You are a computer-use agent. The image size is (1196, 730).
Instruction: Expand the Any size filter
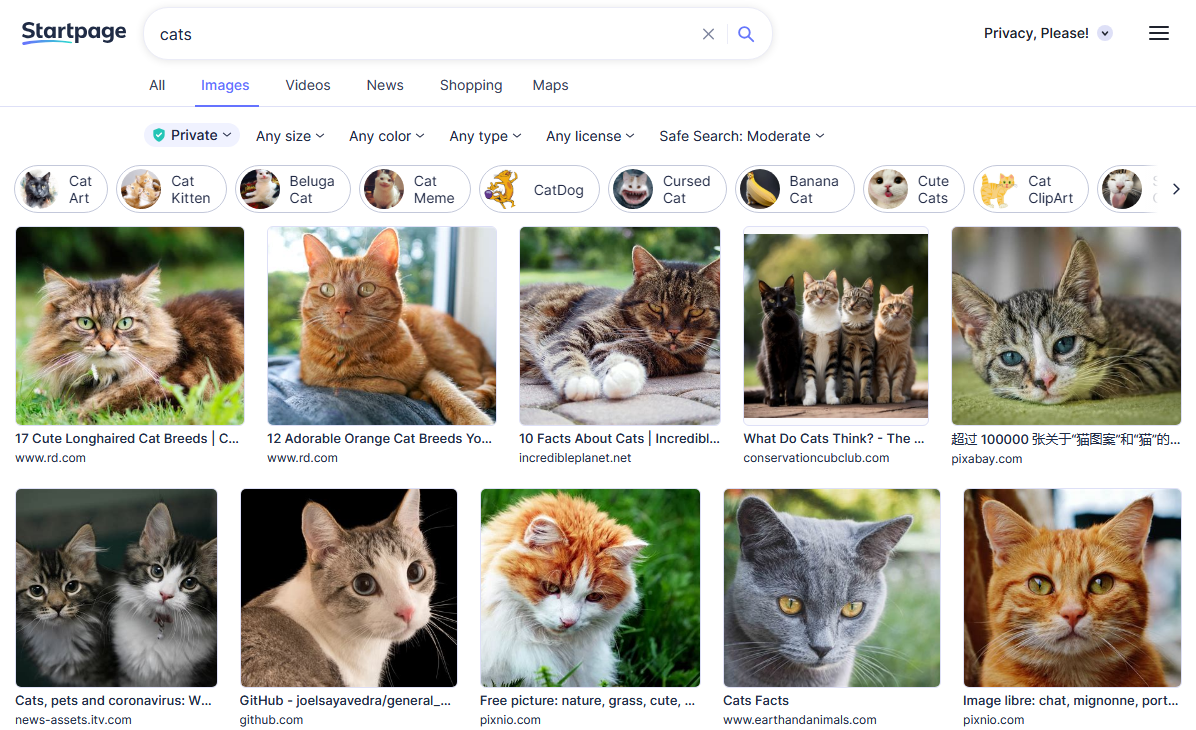289,135
